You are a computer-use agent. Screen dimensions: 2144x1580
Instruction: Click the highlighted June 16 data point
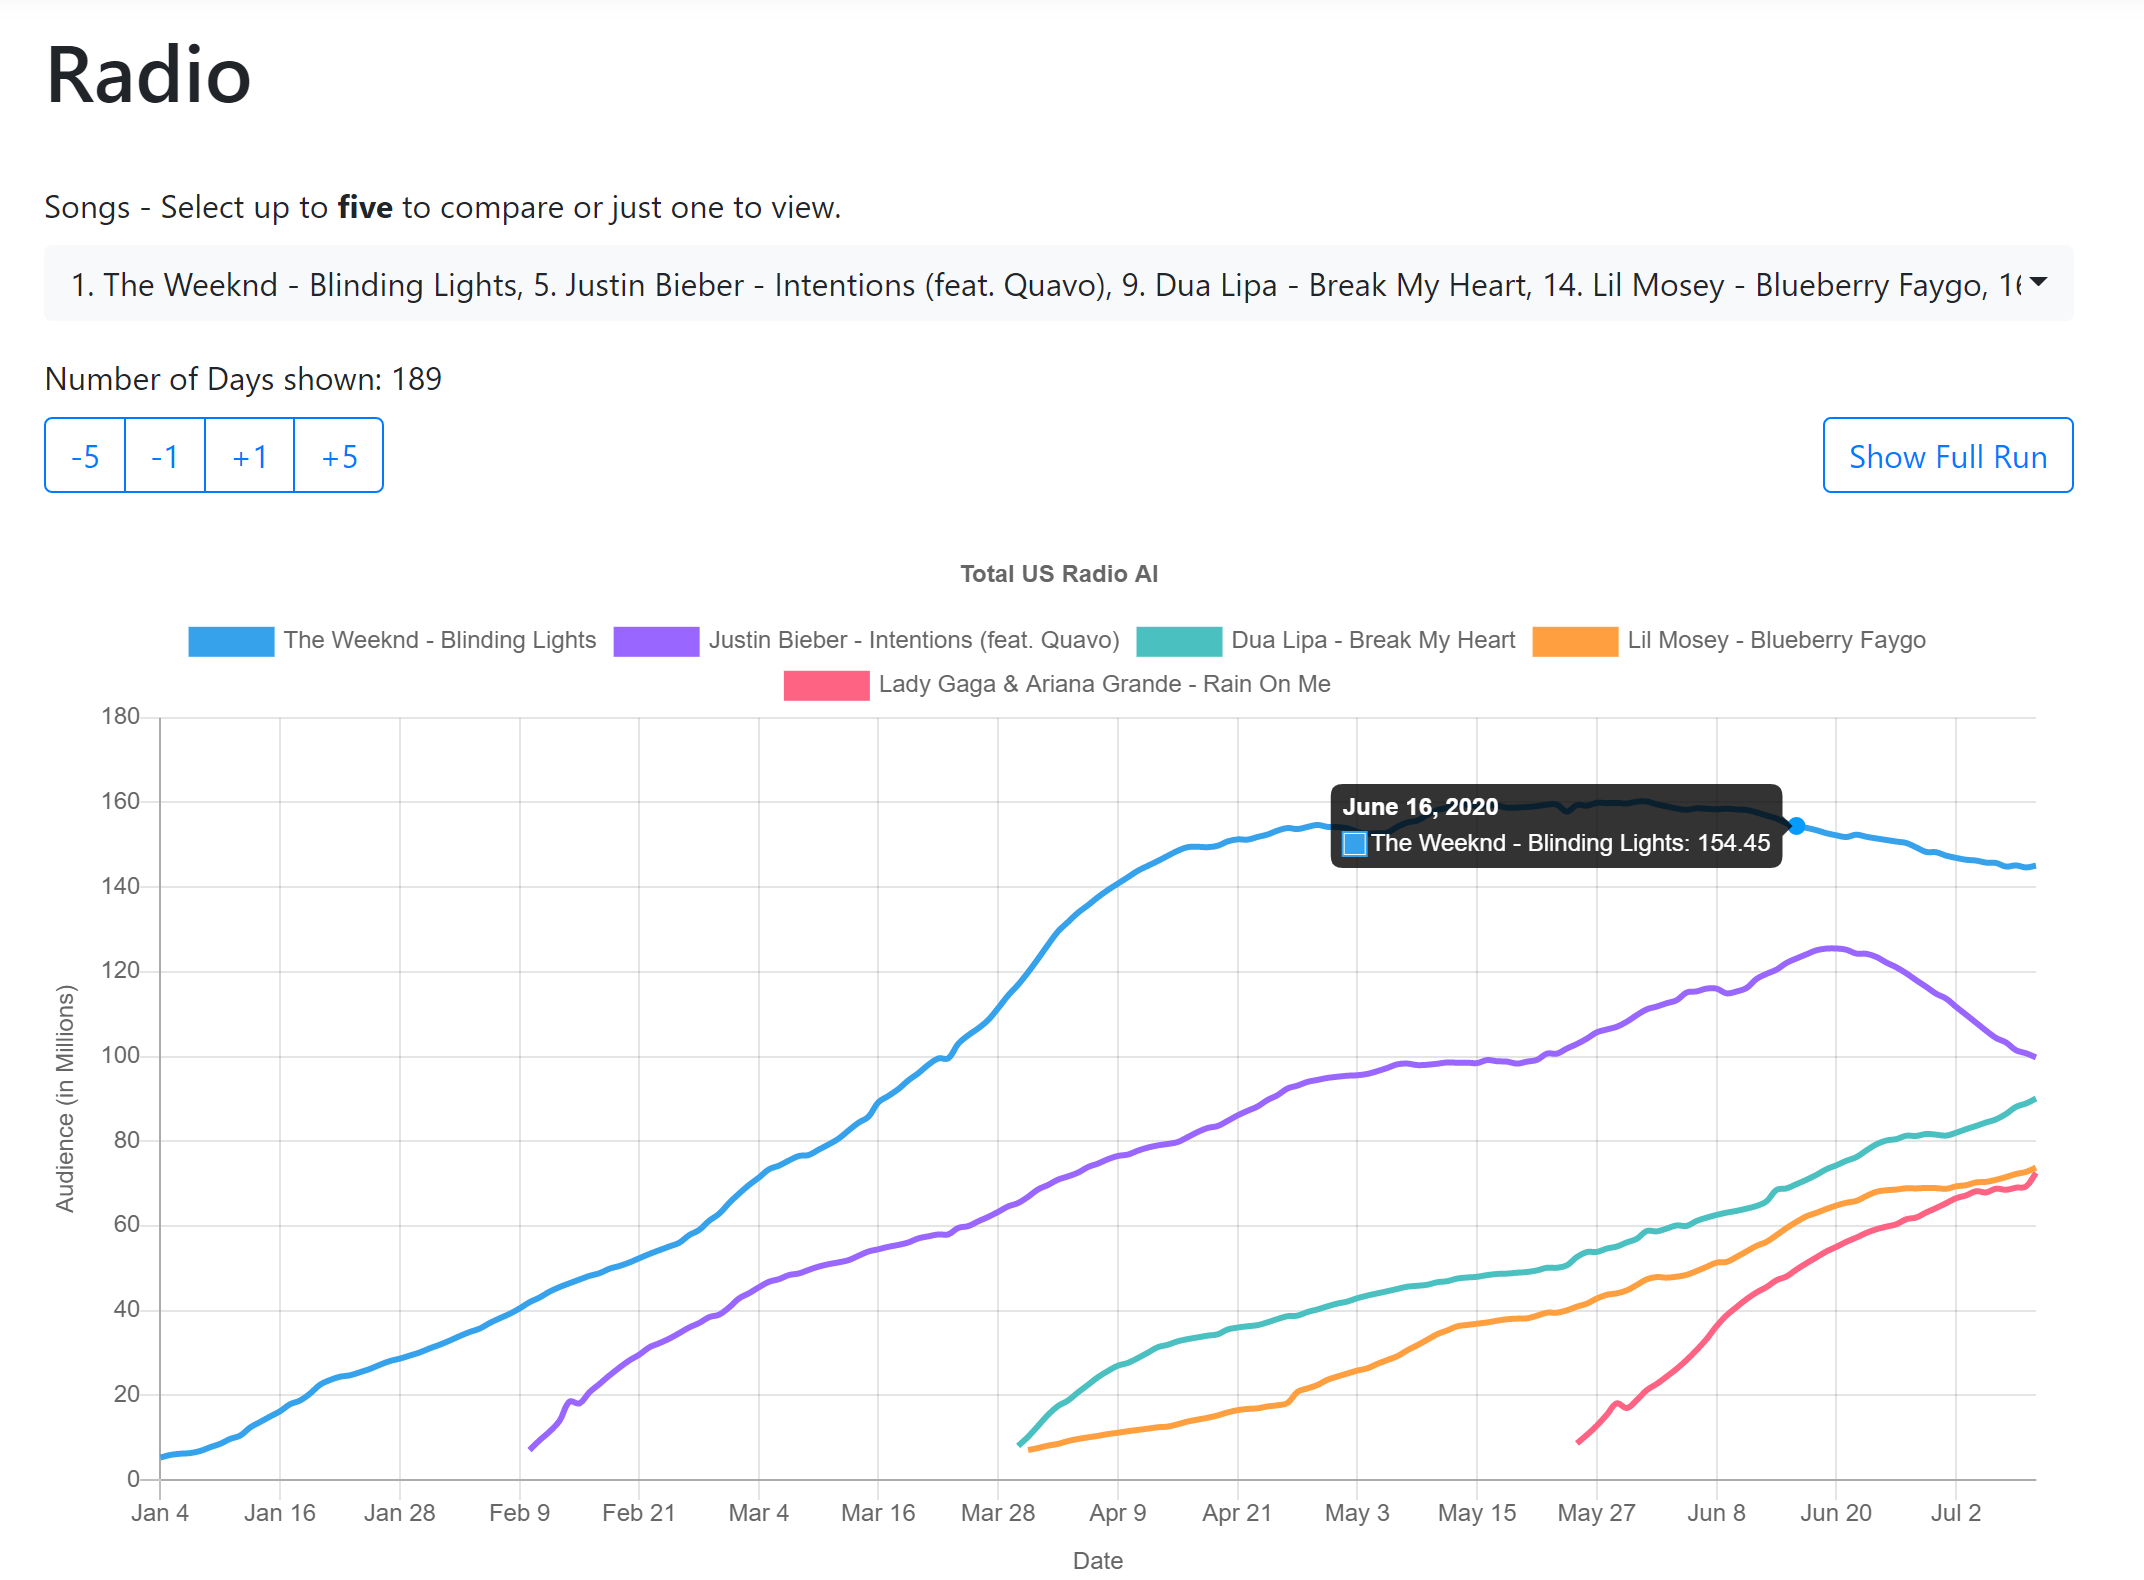click(x=1797, y=826)
